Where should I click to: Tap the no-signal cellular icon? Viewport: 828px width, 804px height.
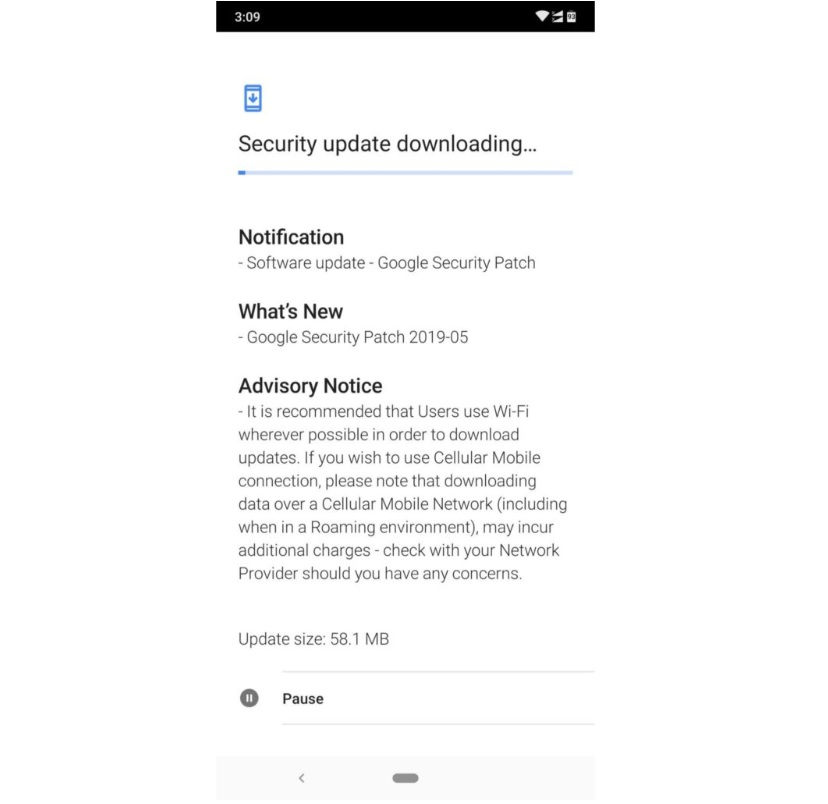(x=557, y=17)
